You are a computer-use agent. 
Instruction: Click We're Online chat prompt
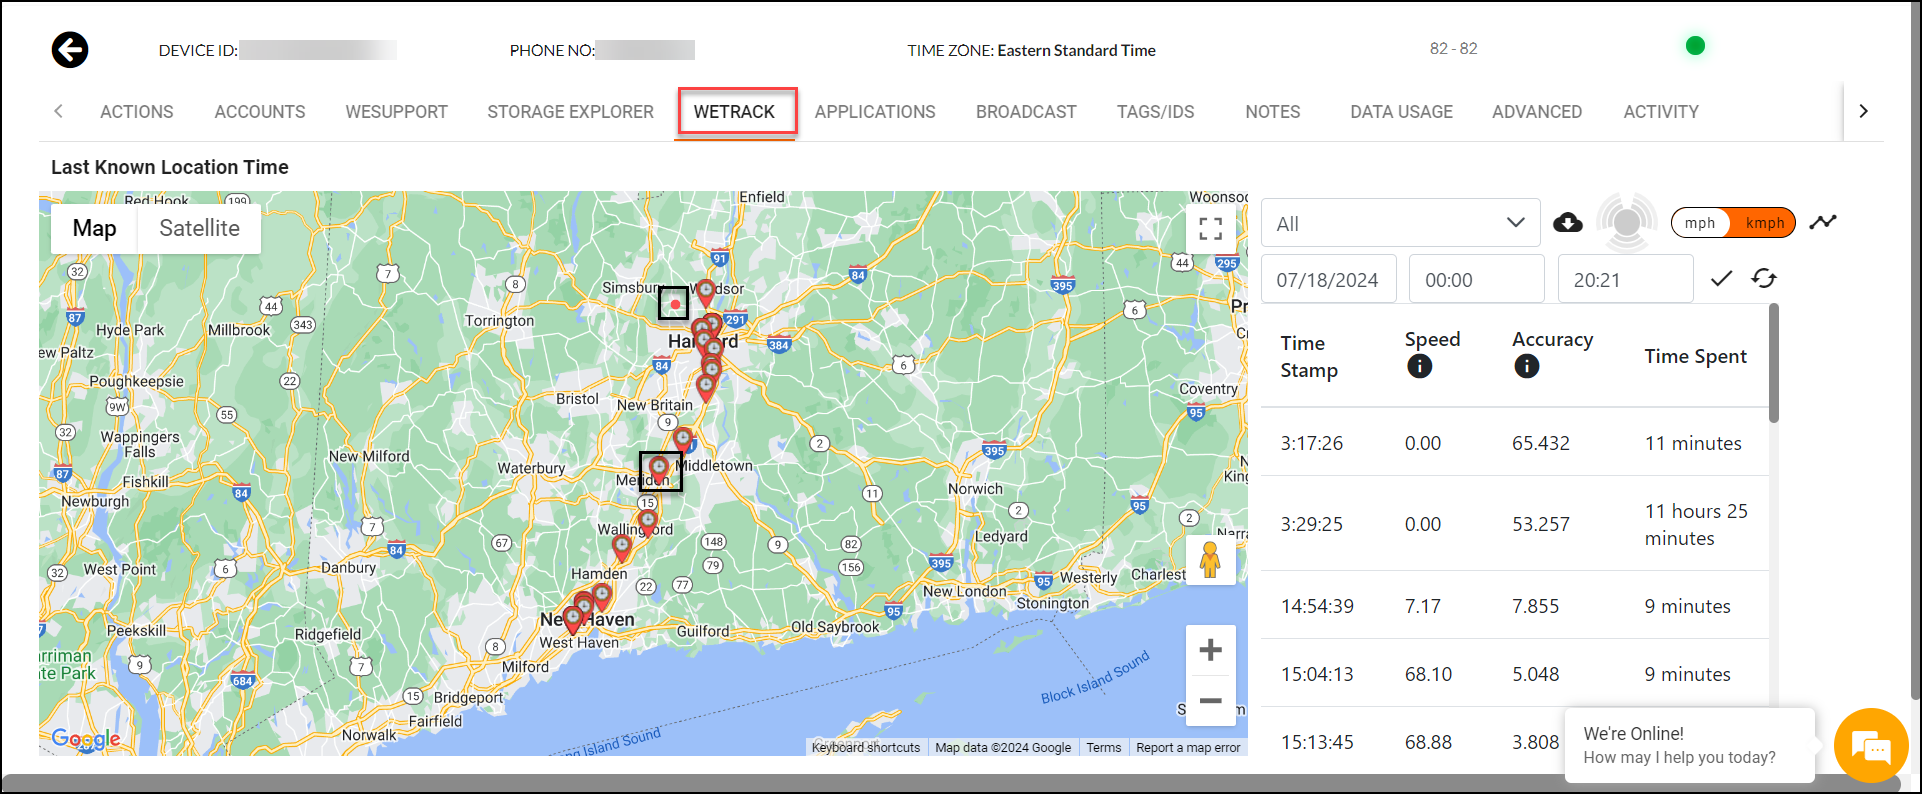pyautogui.click(x=1690, y=746)
